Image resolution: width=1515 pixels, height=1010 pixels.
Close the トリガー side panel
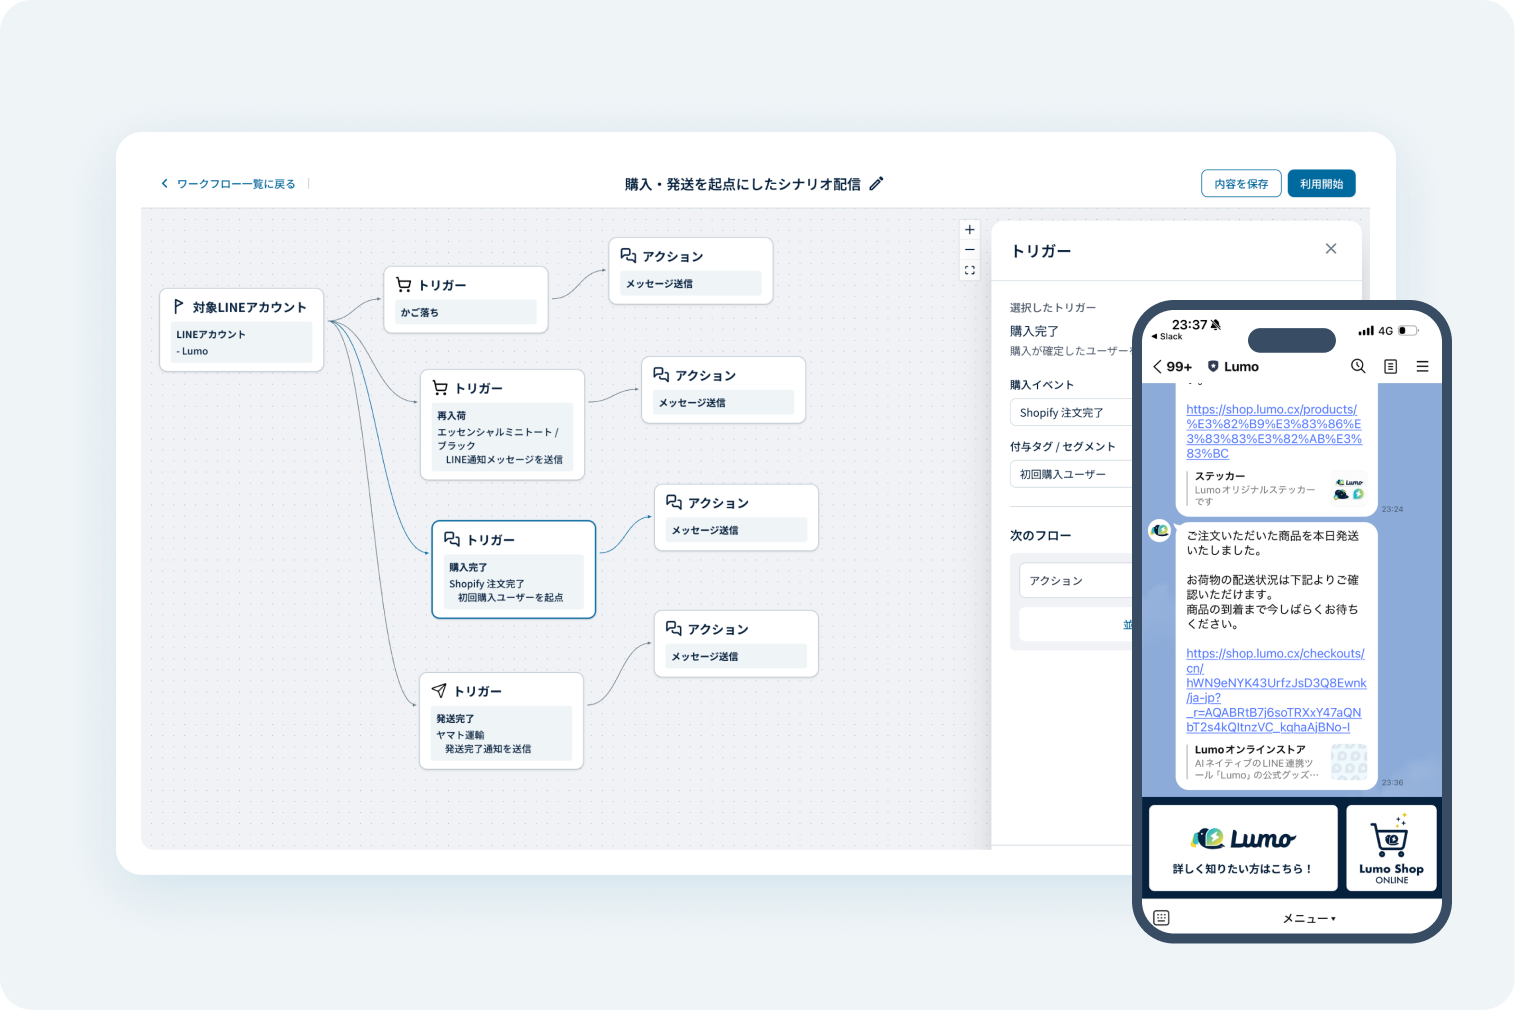[x=1330, y=249]
